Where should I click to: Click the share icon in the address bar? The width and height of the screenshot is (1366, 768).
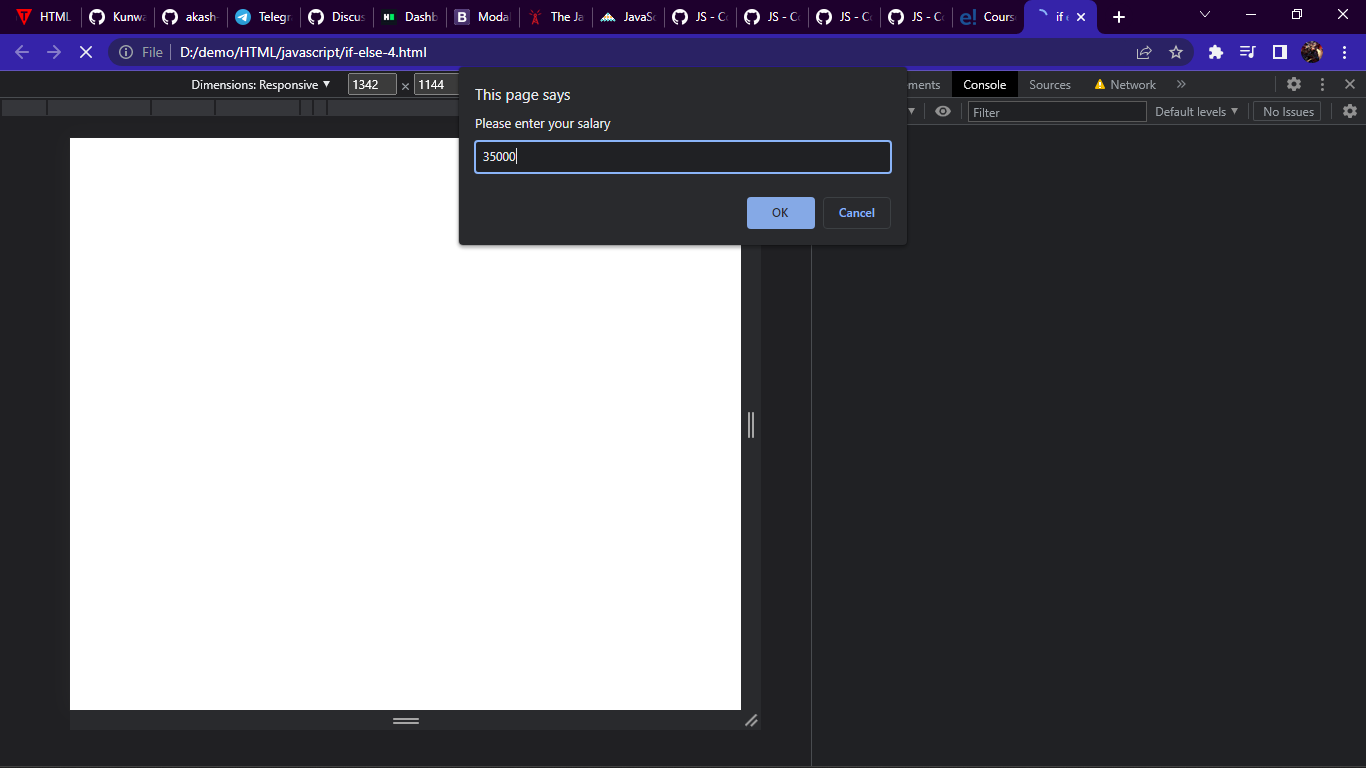coord(1143,52)
